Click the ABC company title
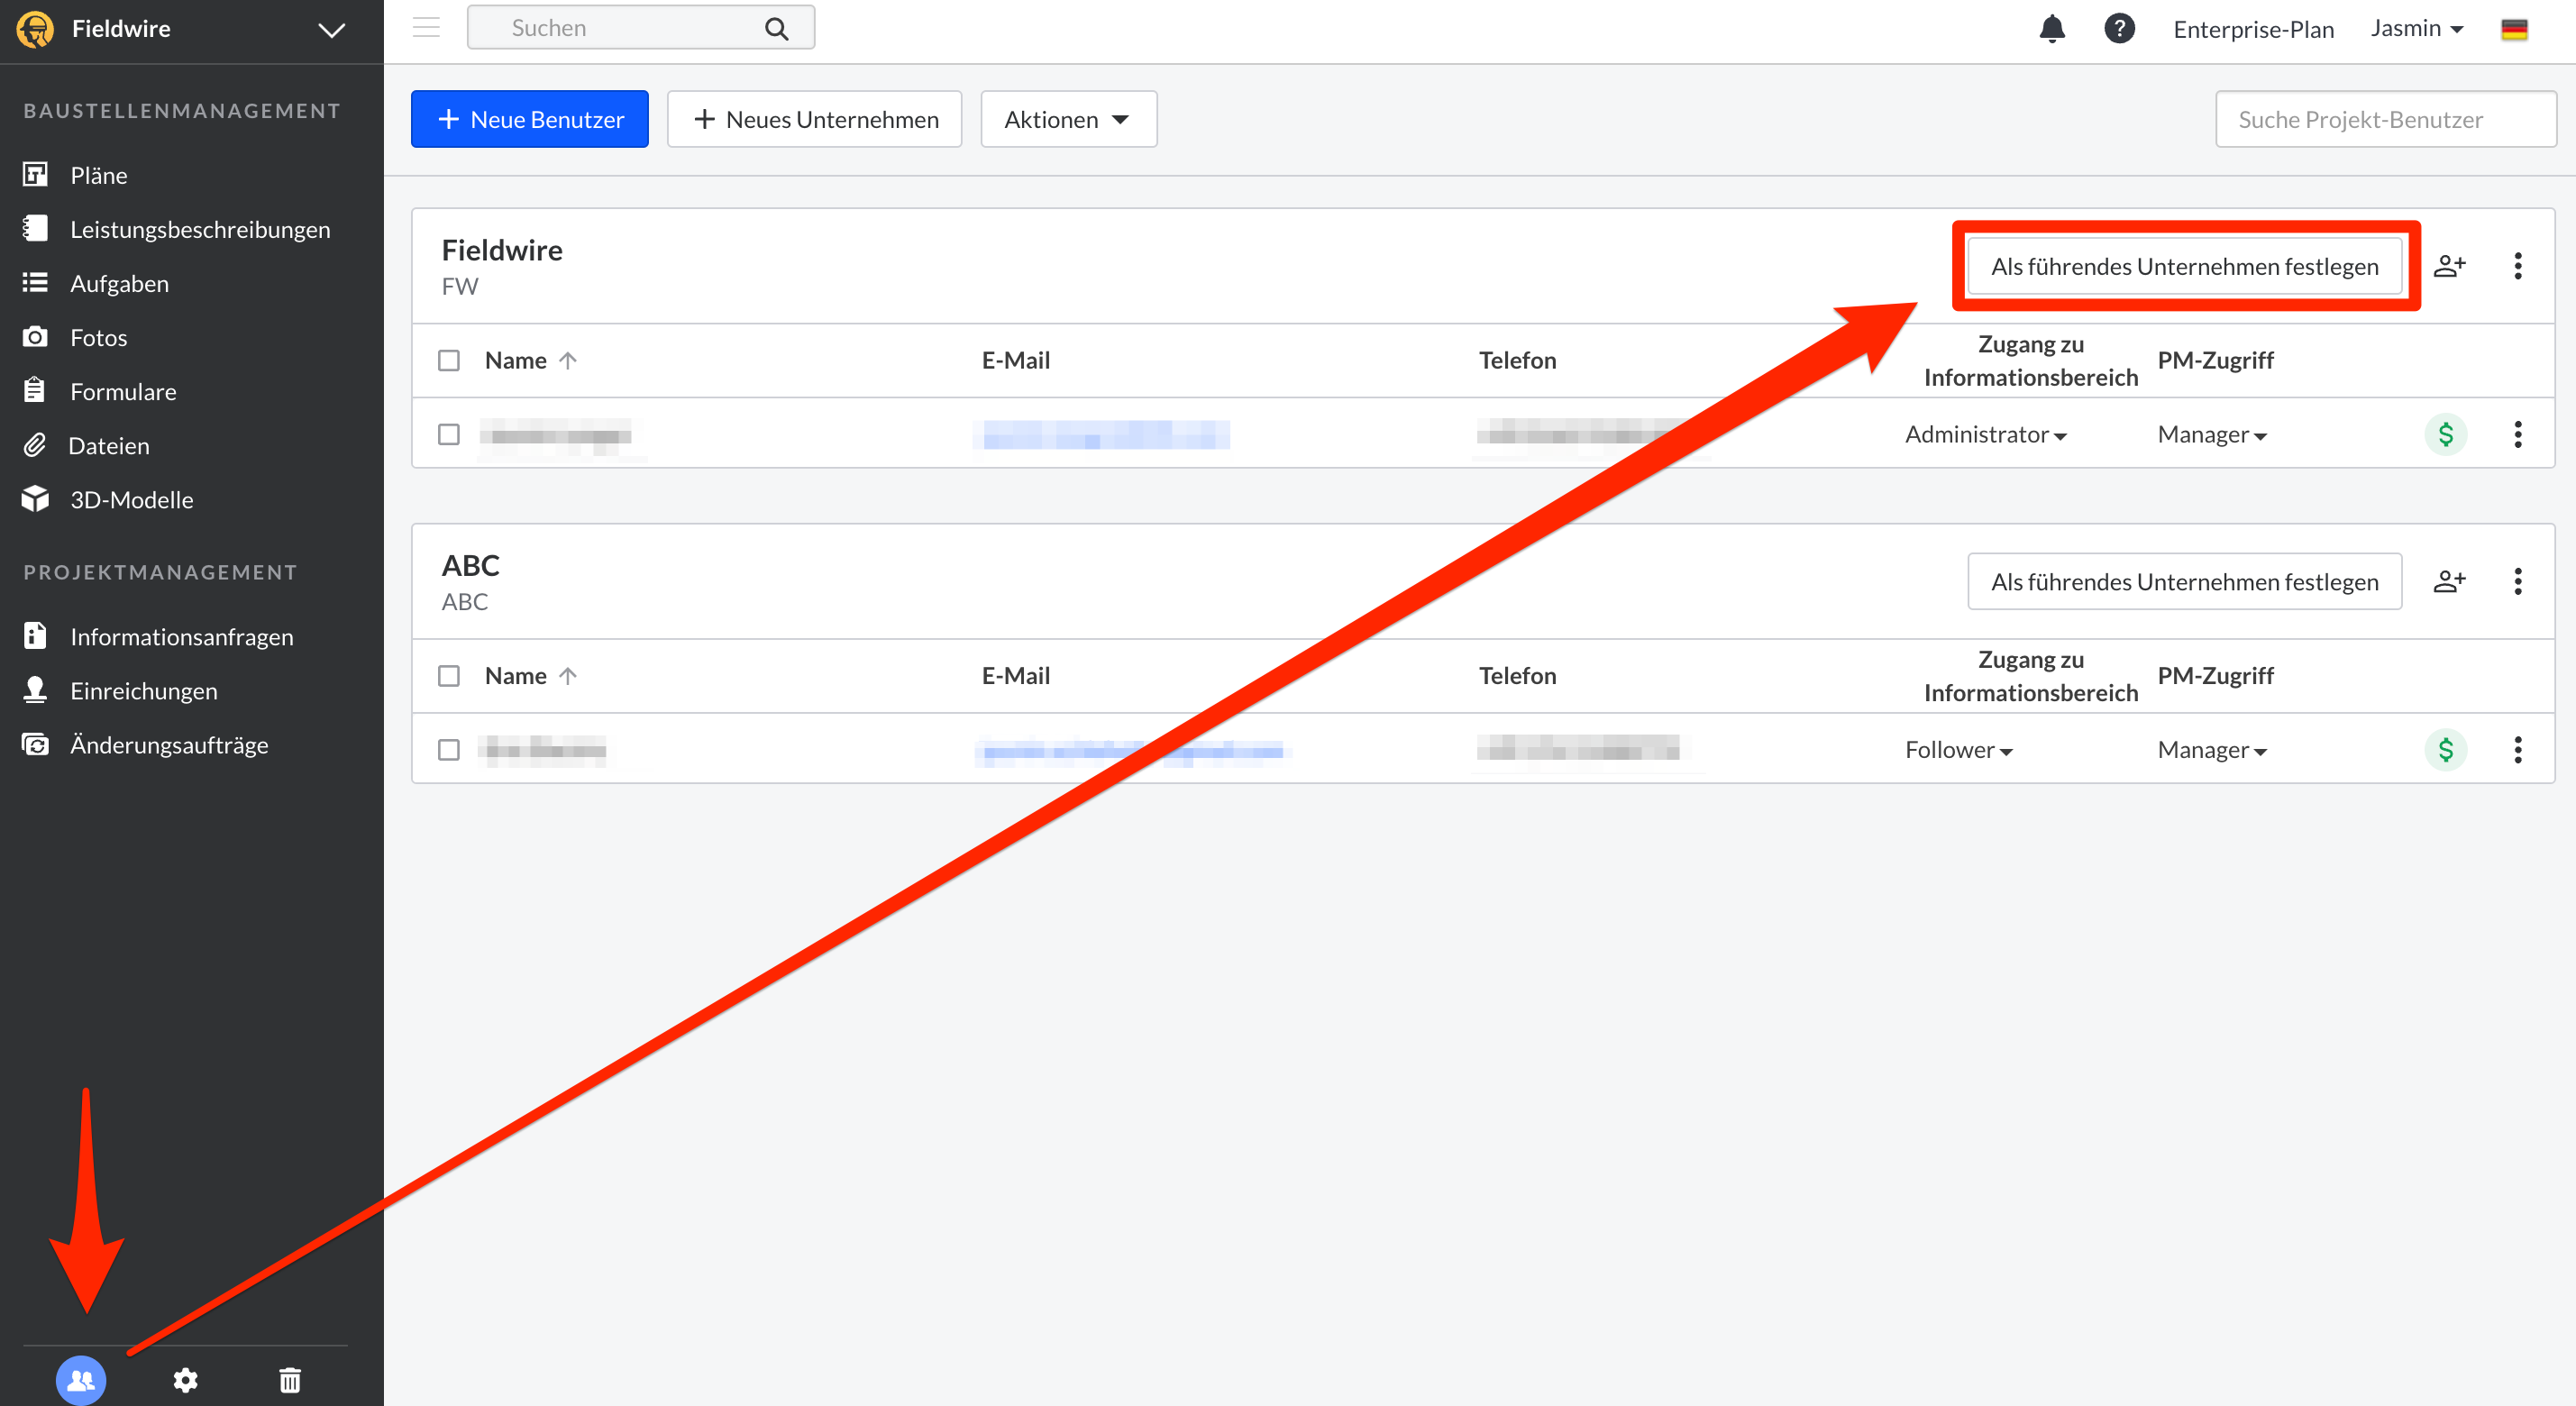This screenshot has width=2576, height=1406. click(470, 565)
